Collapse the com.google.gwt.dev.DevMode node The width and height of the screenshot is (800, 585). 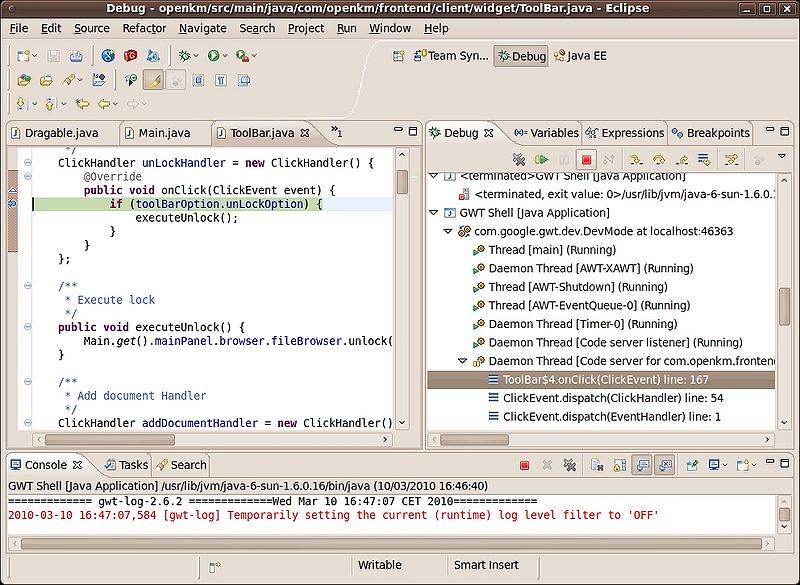(448, 232)
